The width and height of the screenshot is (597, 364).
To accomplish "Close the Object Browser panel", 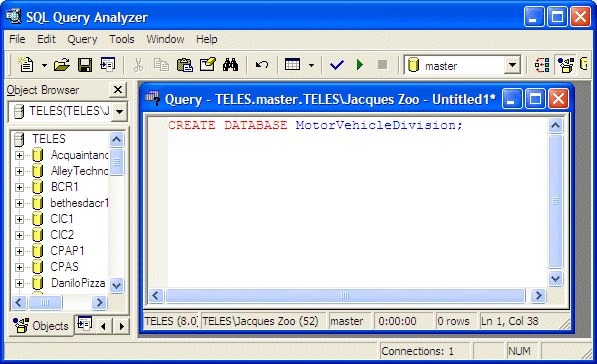I will coord(118,90).
